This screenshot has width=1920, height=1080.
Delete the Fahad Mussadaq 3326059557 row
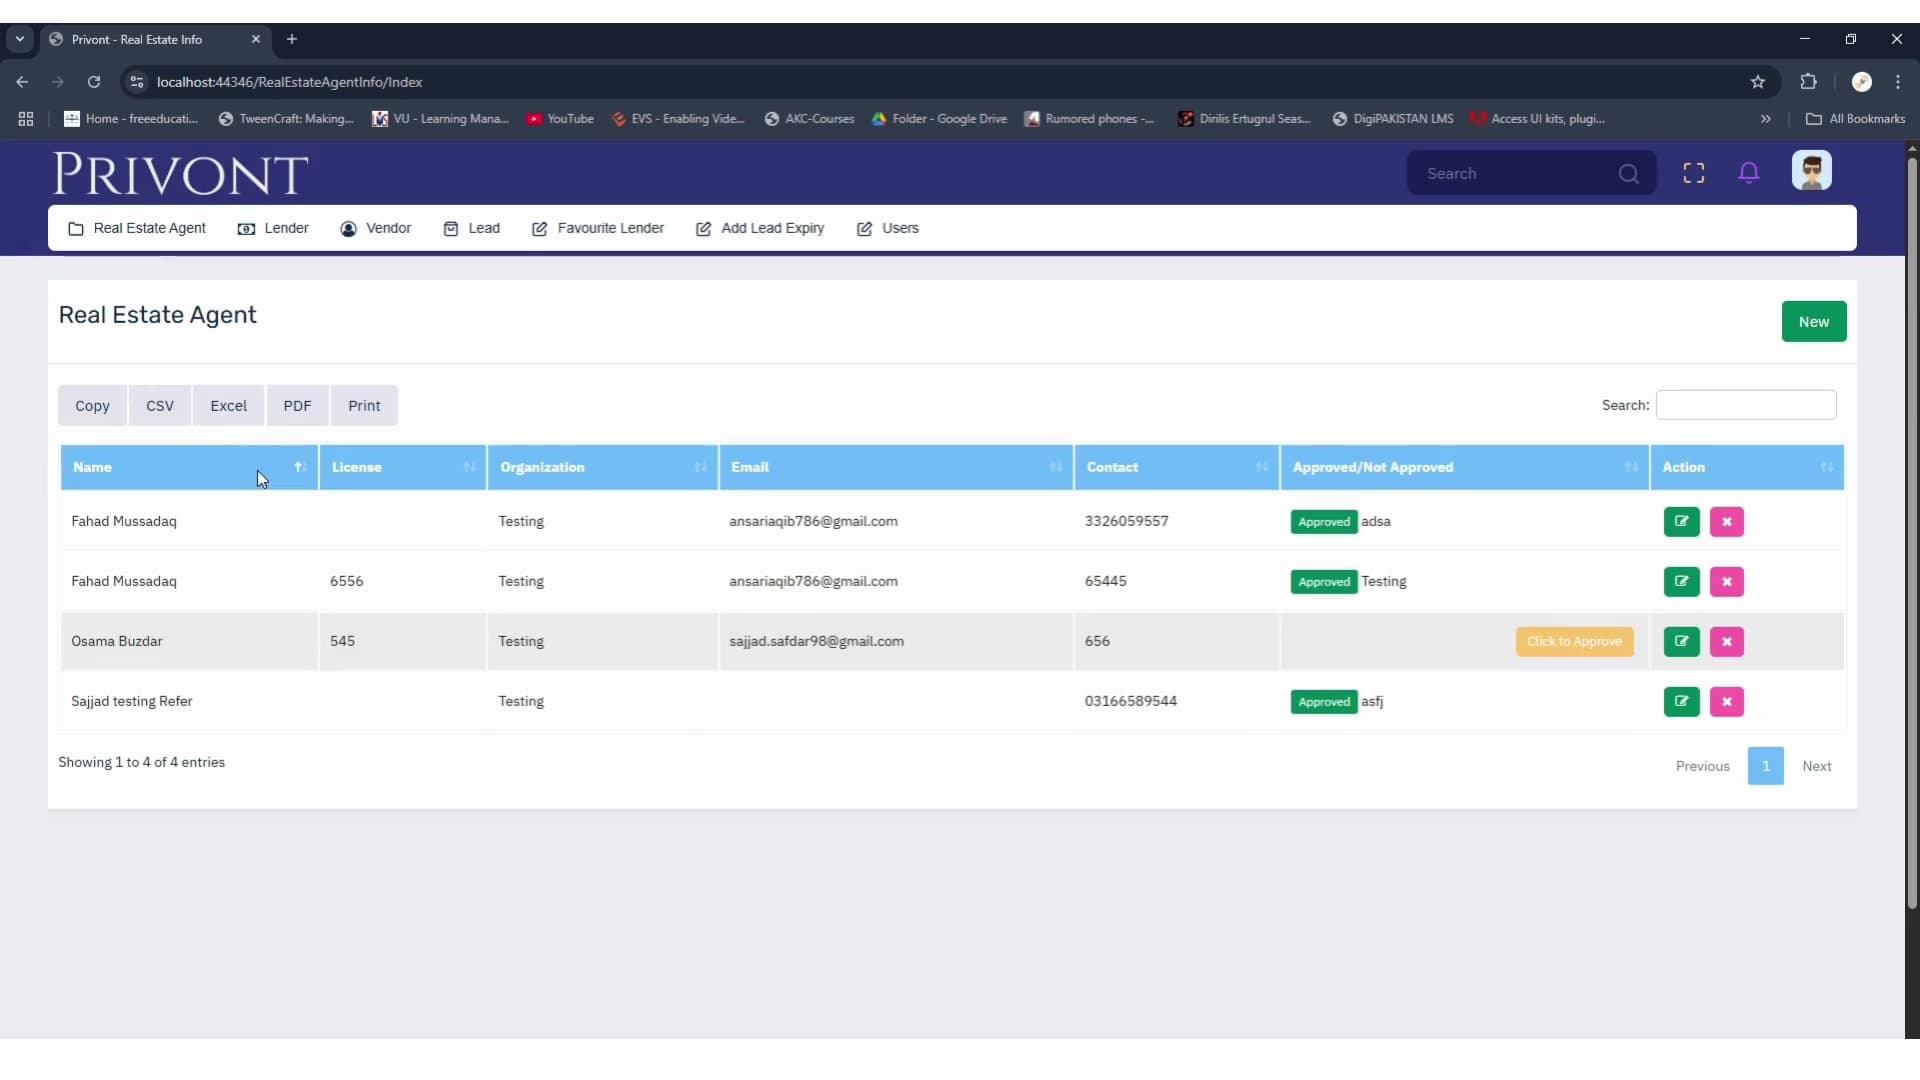click(1726, 522)
